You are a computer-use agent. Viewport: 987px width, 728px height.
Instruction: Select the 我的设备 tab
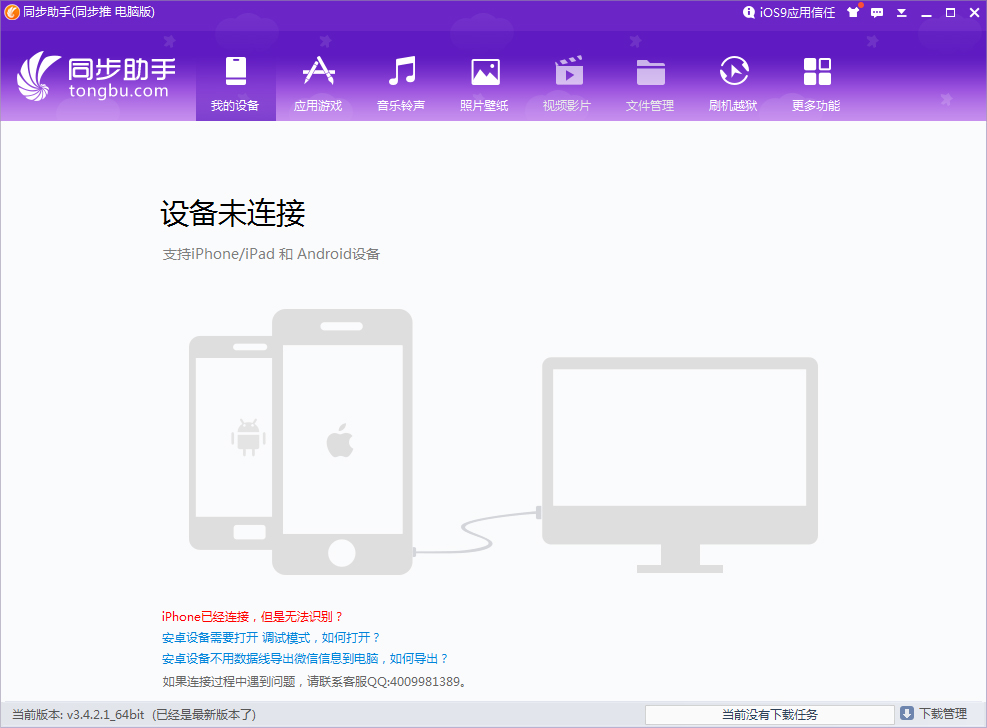click(235, 80)
